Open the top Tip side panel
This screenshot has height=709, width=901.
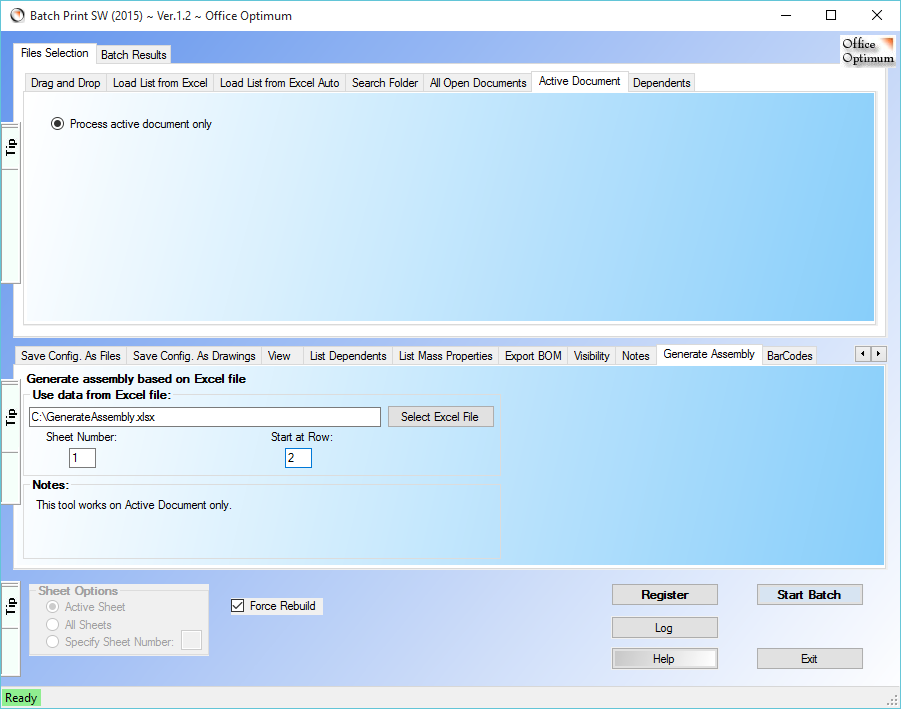10,147
